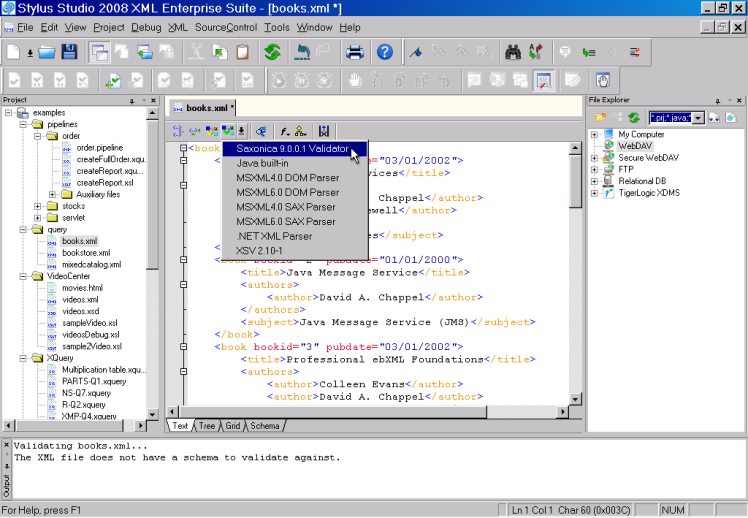
Task: Click the blue flag bookmark icon
Action: 416,52
